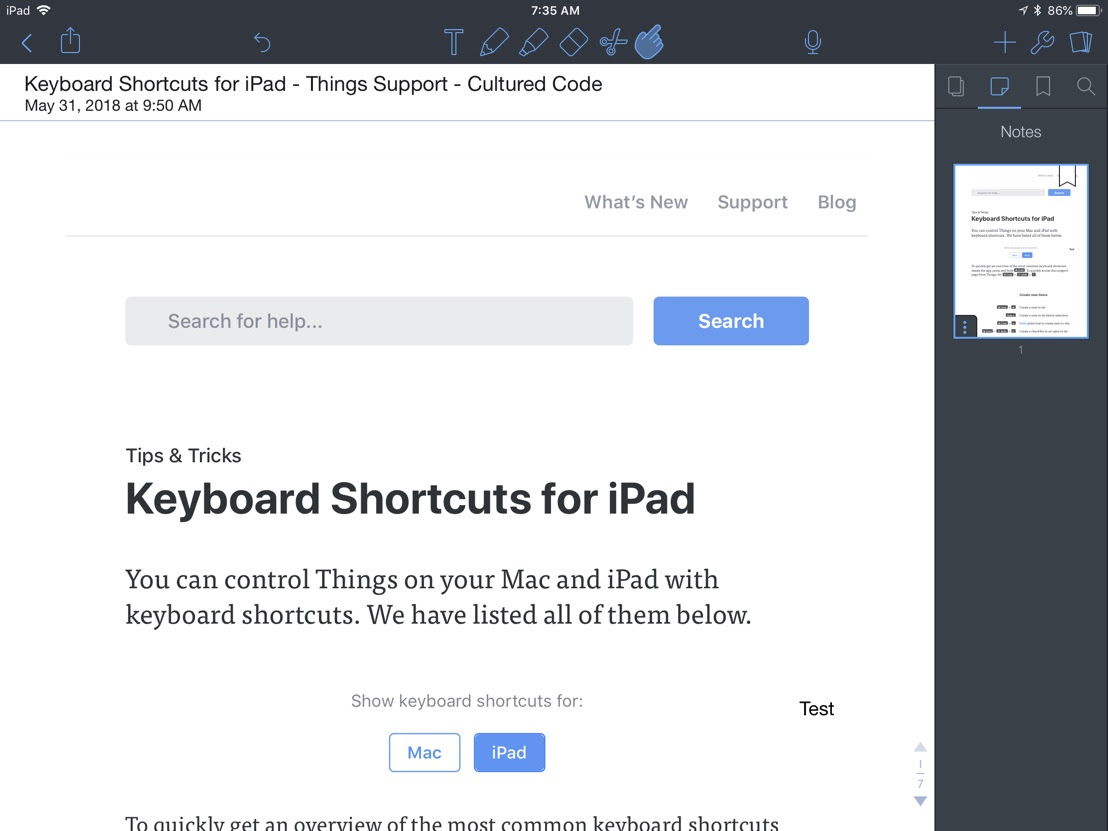The height and width of the screenshot is (831, 1108).
Task: Show iPad keyboard shortcuts
Action: pos(509,753)
